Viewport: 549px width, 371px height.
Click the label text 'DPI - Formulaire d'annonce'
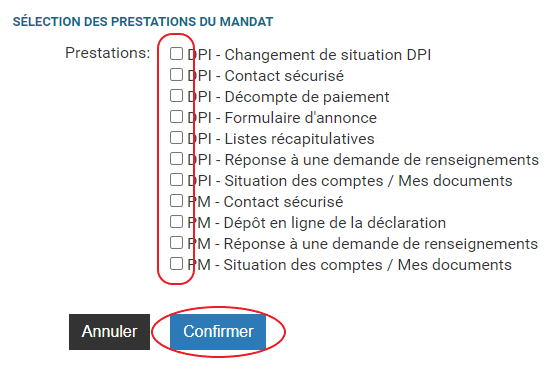(x=282, y=118)
